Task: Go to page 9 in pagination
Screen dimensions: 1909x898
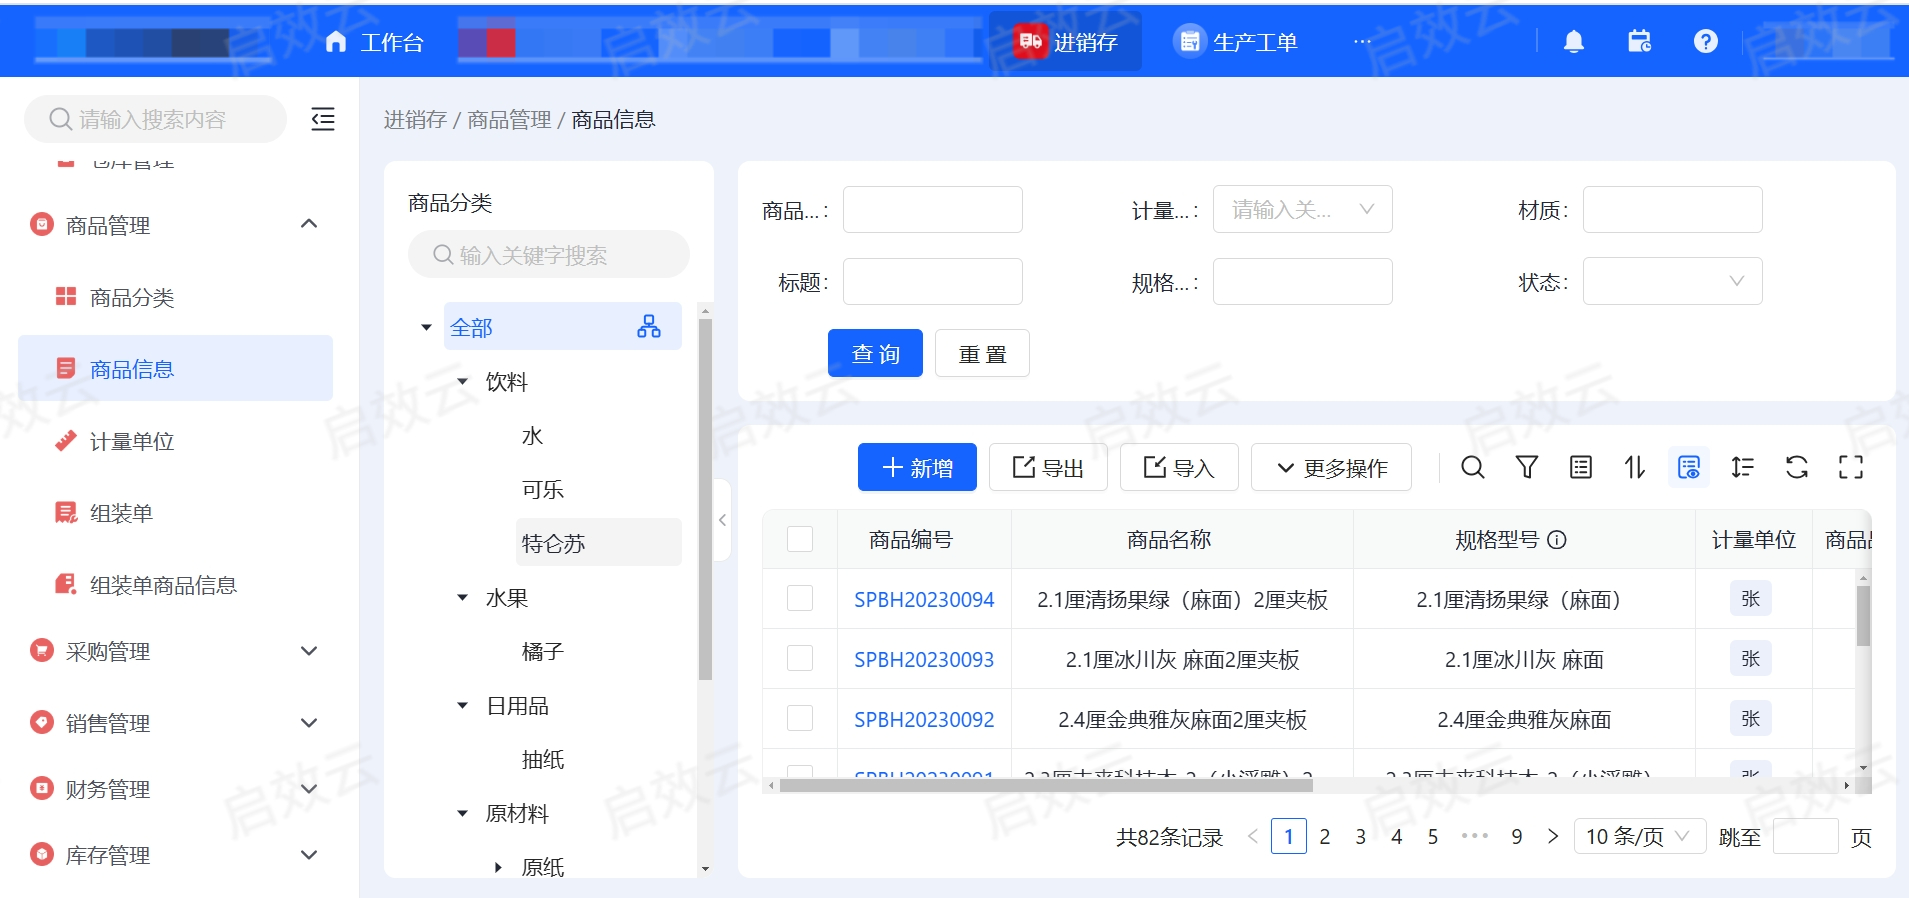Action: (1516, 836)
